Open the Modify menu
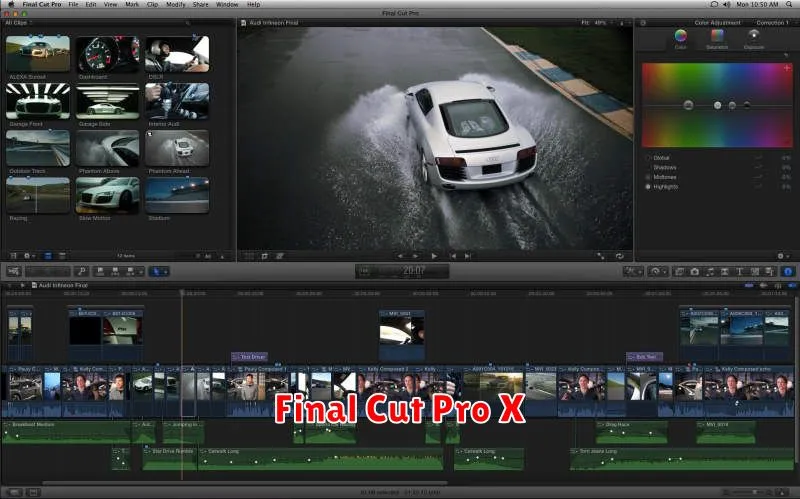The width and height of the screenshot is (800, 499). pyautogui.click(x=176, y=4)
